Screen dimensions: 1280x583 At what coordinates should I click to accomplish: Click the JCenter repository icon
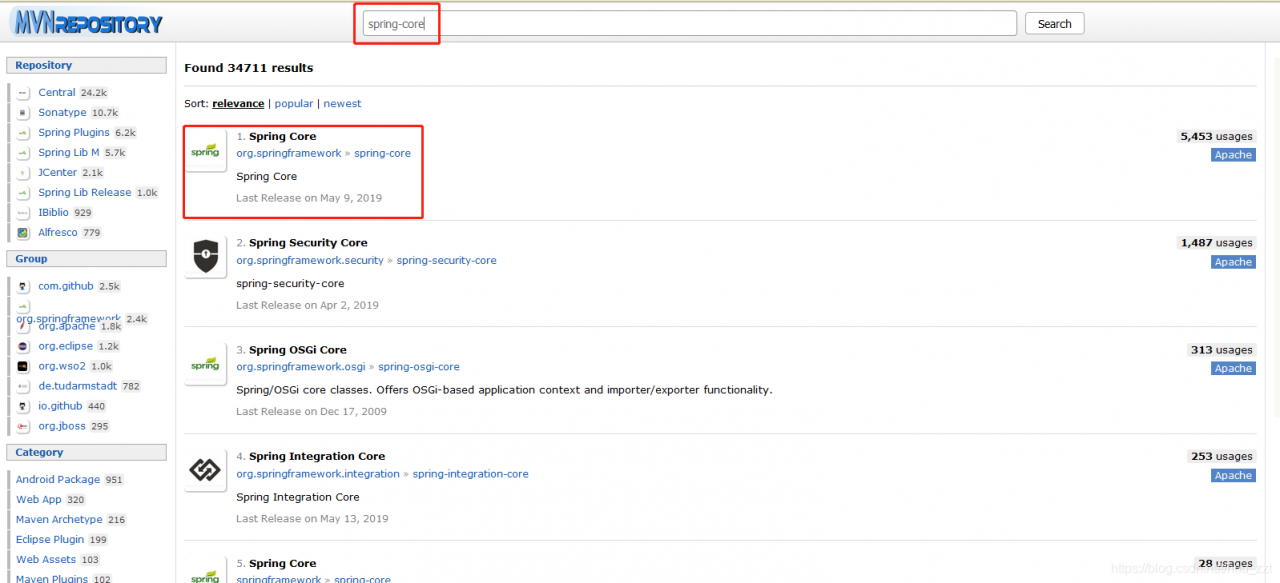tap(23, 173)
